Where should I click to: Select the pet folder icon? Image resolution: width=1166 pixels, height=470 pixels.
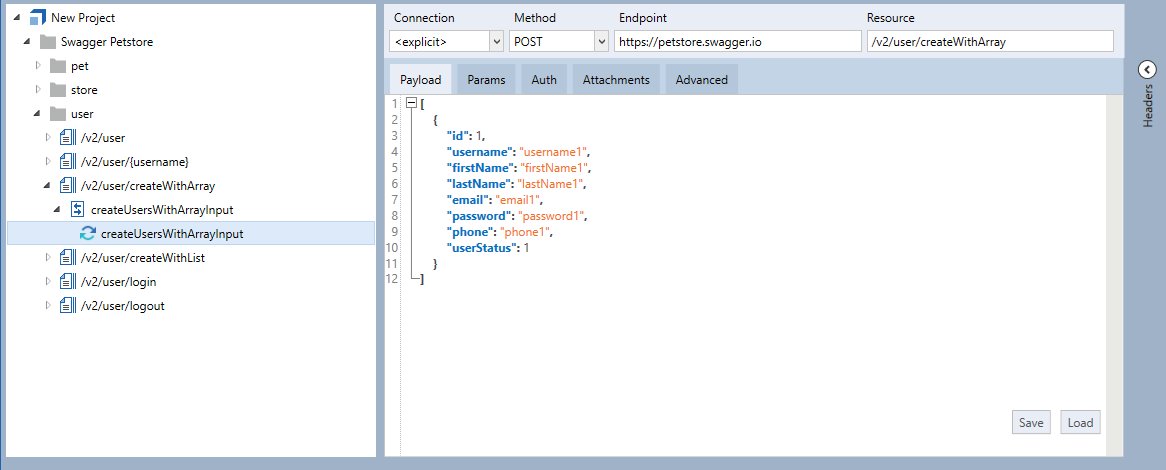(x=58, y=66)
